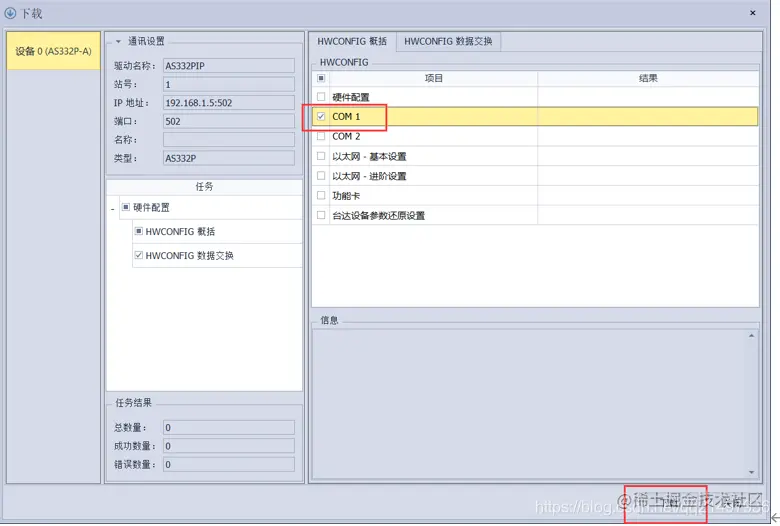Screen dimensions: 780x526
Task: Click the 成功数量 result field
Action: click(229, 446)
